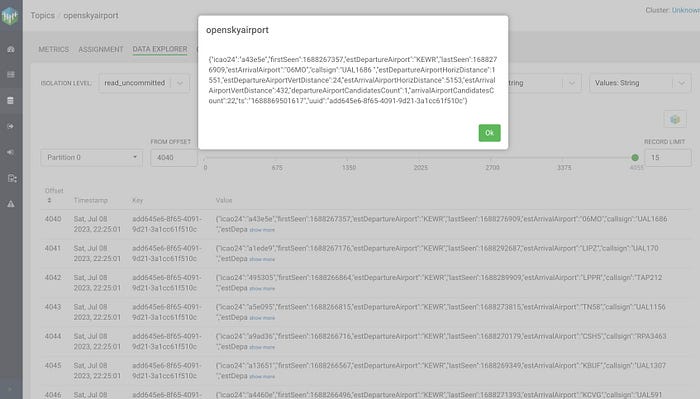Click the openskyairport breadcrumb text

click(91, 15)
